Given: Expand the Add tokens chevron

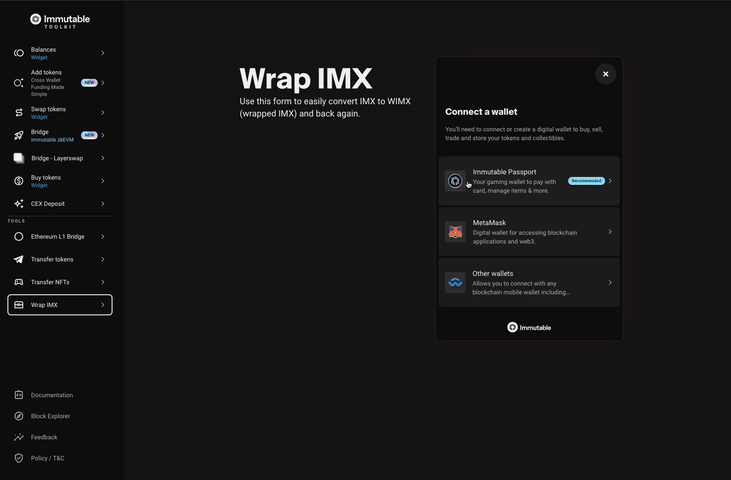Looking at the screenshot, I should pos(103,83).
